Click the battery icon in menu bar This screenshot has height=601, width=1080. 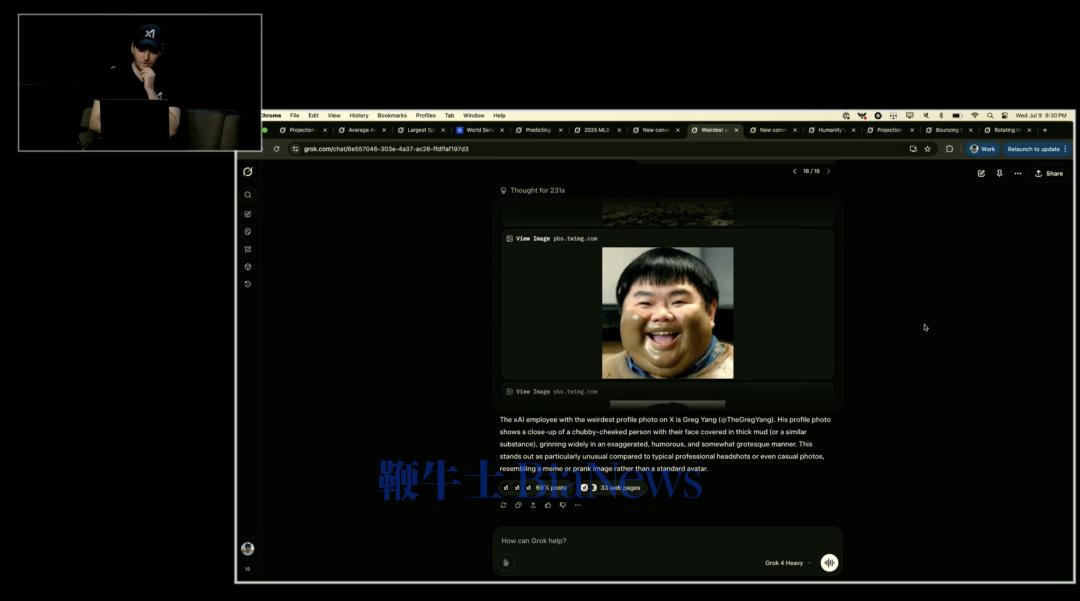[957, 116]
